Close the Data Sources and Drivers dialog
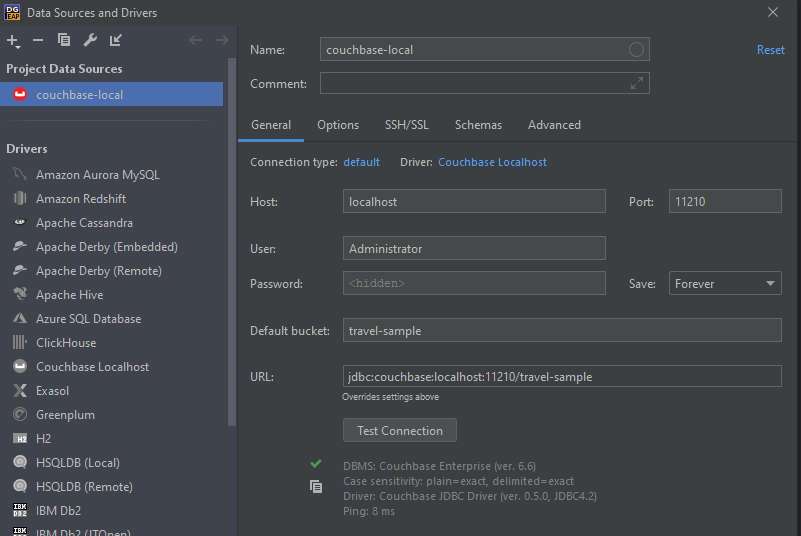The height and width of the screenshot is (536, 801). pos(773,12)
